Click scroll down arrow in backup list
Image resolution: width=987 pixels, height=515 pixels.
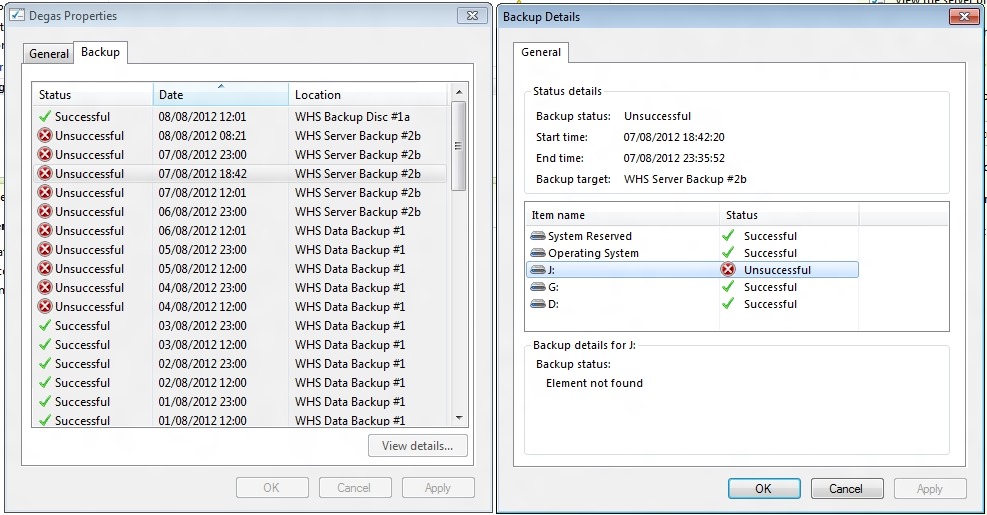pos(459,418)
